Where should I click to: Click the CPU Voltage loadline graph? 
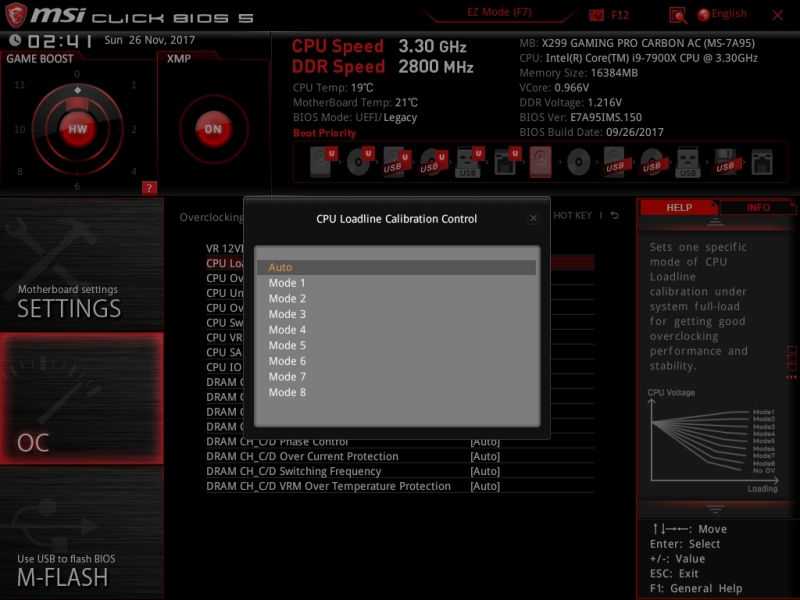point(713,442)
